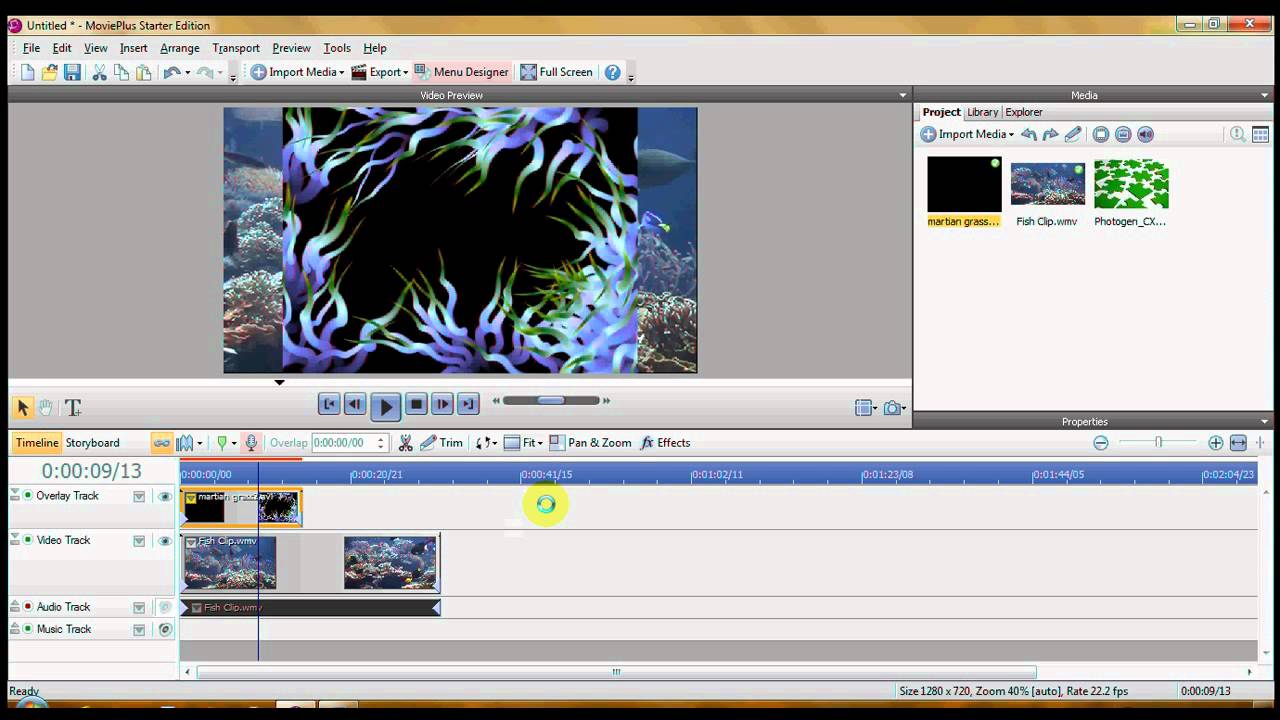Expand the Import Media dropdown in the main toolbar
Viewport: 1280px width, 720px height.
click(341, 73)
